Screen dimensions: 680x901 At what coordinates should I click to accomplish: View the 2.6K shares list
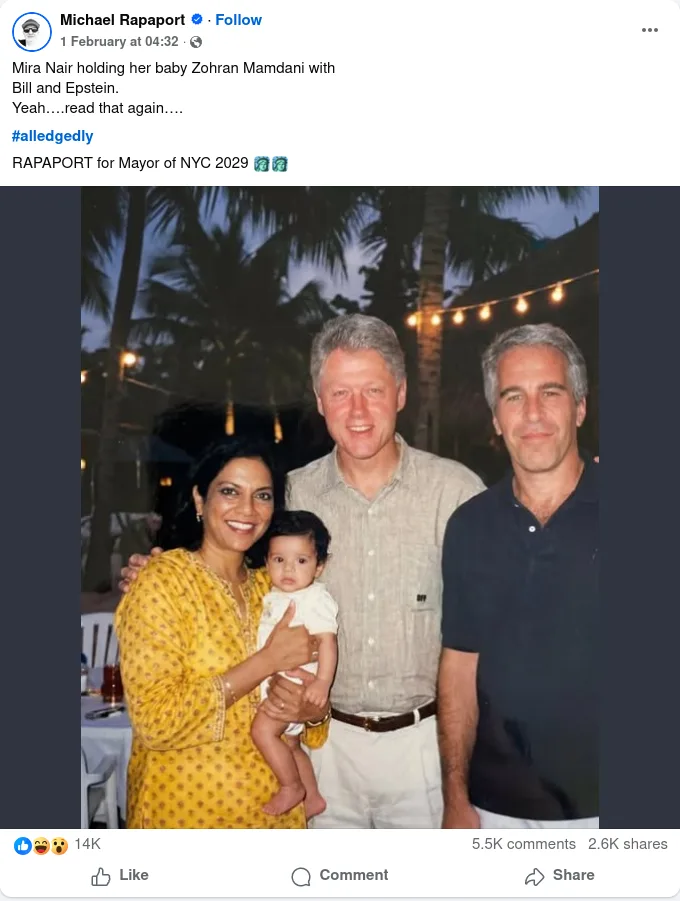coord(628,844)
